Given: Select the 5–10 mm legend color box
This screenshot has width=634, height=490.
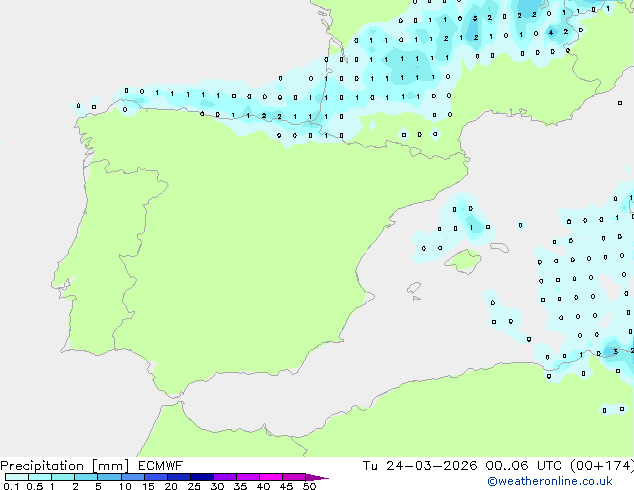Looking at the screenshot, I should 109,477.
